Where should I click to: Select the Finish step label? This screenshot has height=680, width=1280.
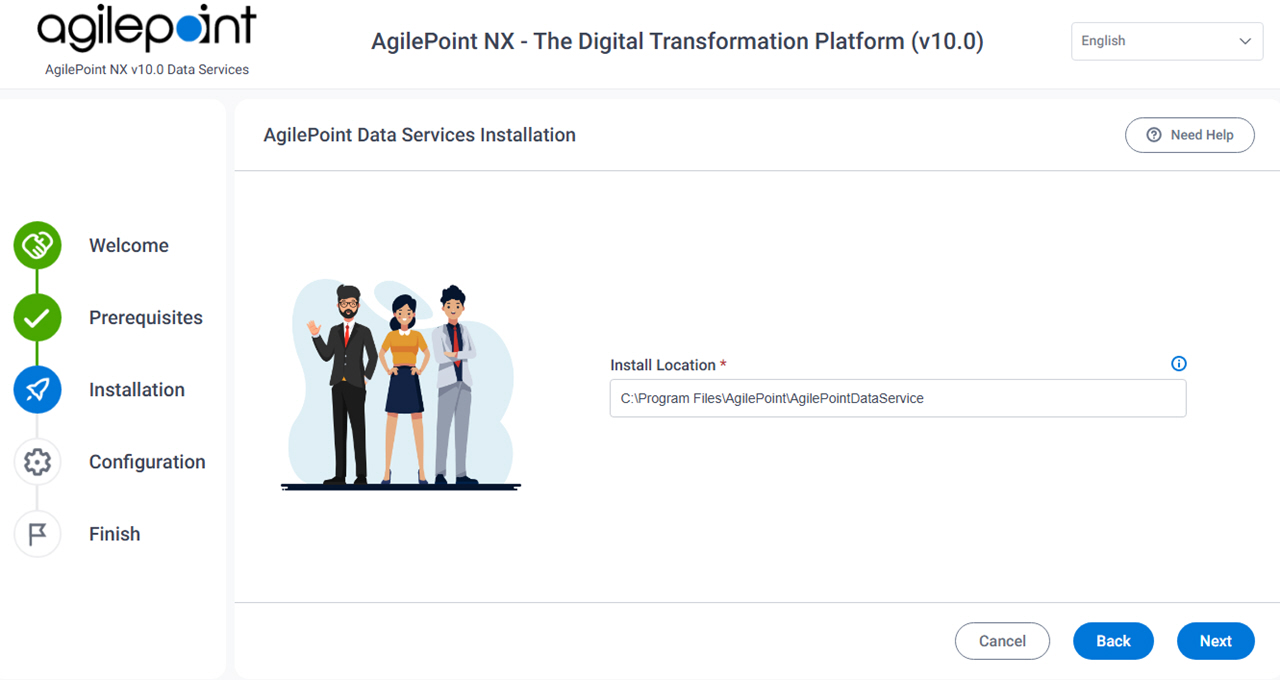[x=115, y=534]
